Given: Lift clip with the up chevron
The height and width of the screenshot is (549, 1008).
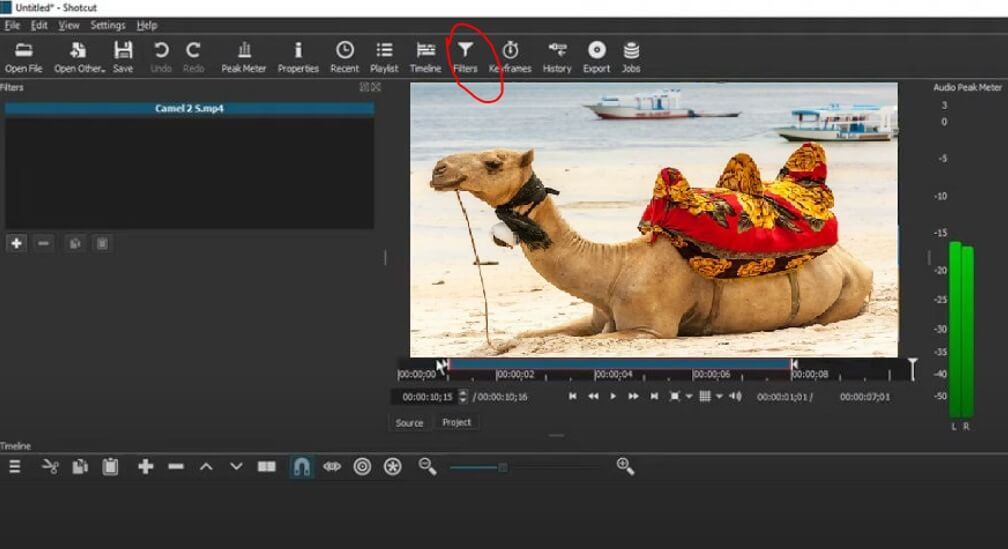Looking at the screenshot, I should point(206,467).
